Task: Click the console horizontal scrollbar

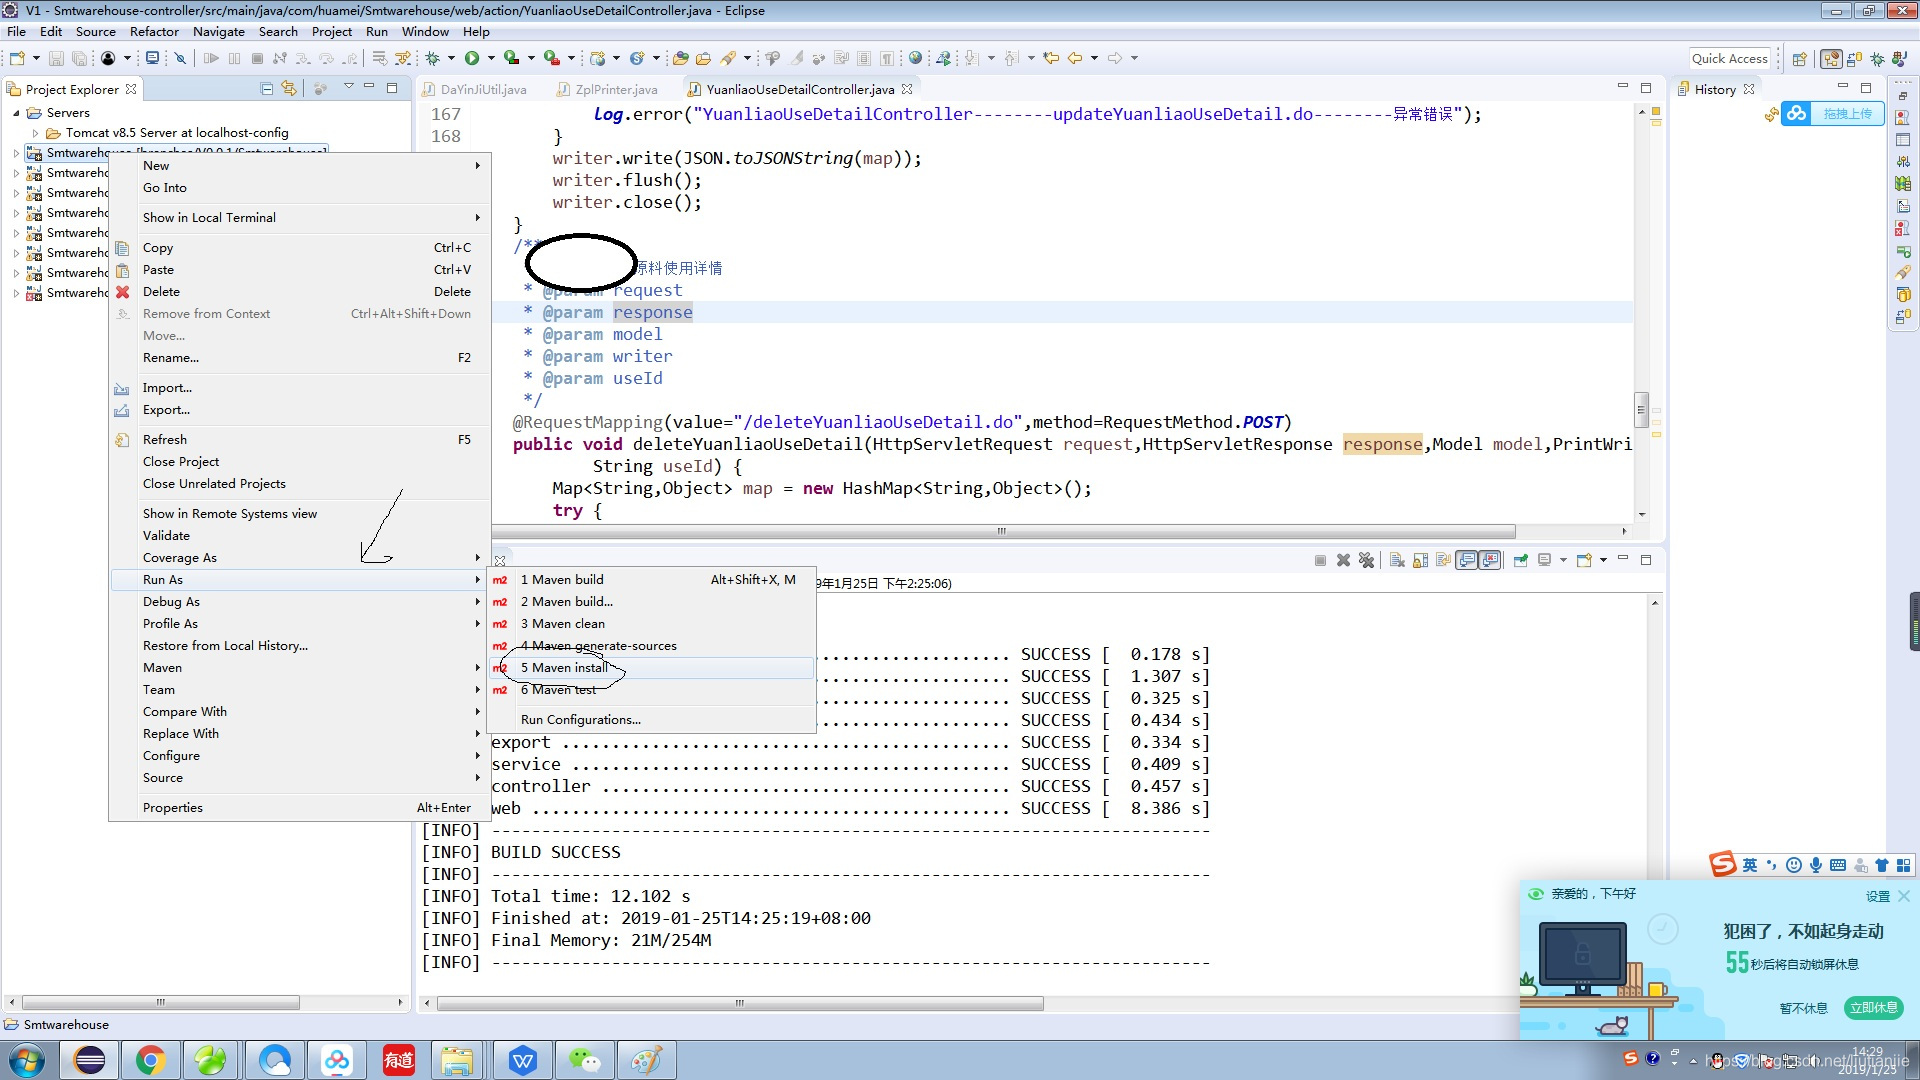Action: tap(740, 1003)
